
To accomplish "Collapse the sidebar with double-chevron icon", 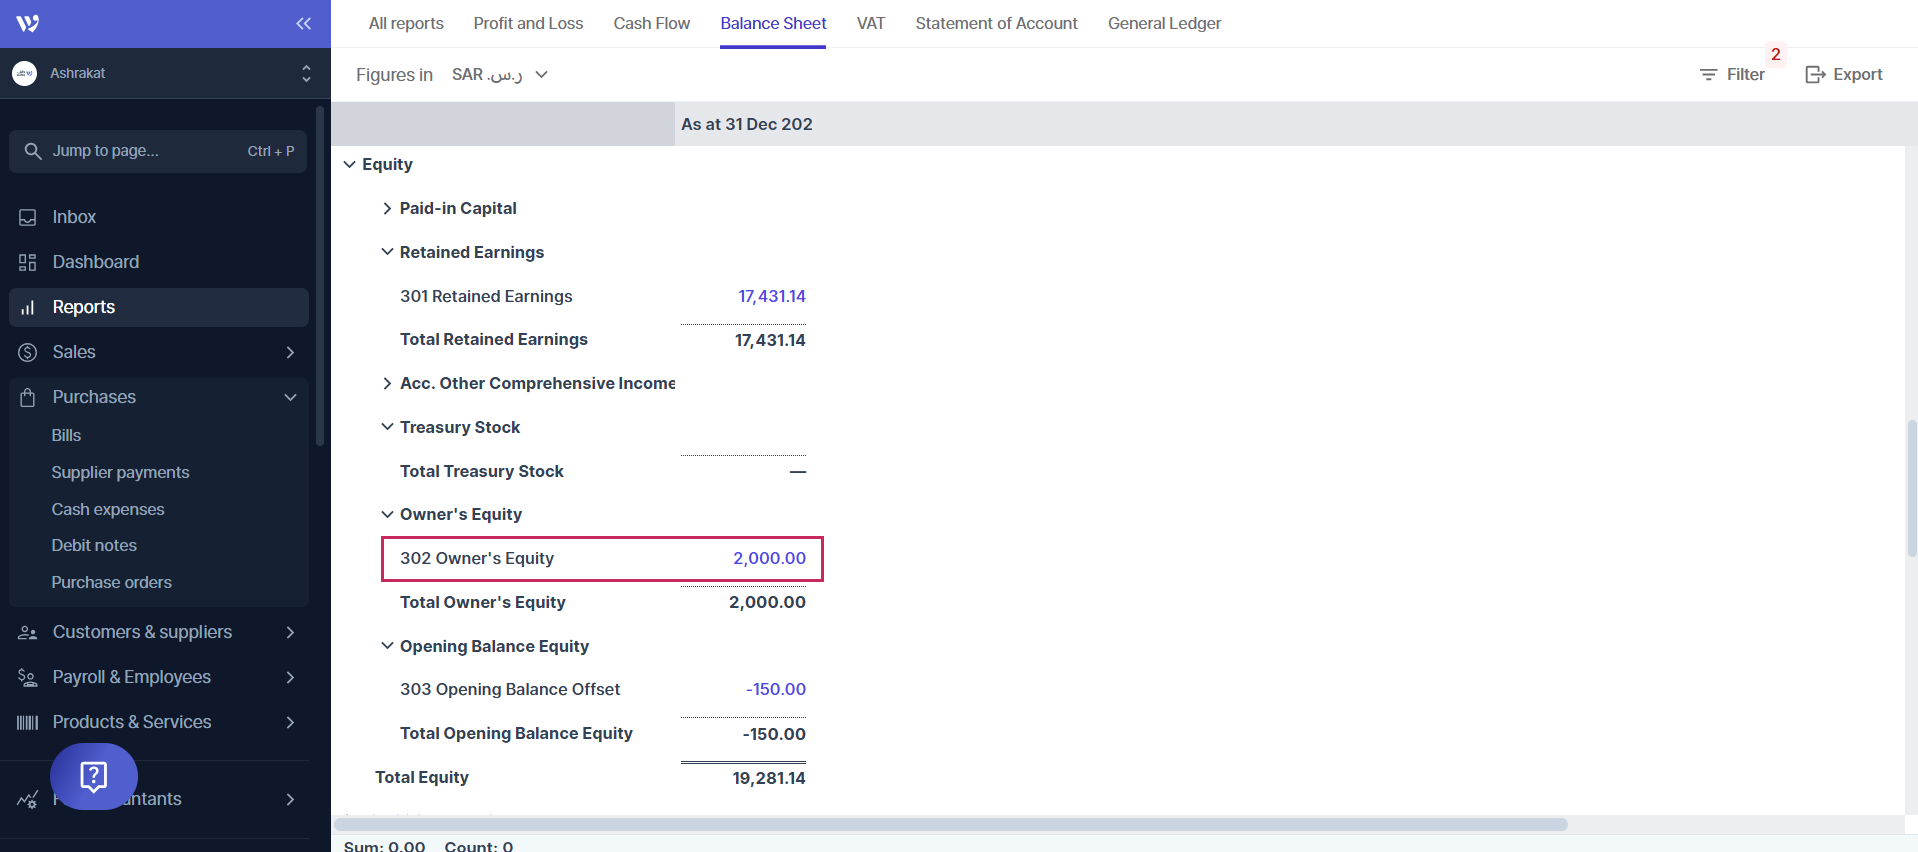I will pyautogui.click(x=303, y=23).
